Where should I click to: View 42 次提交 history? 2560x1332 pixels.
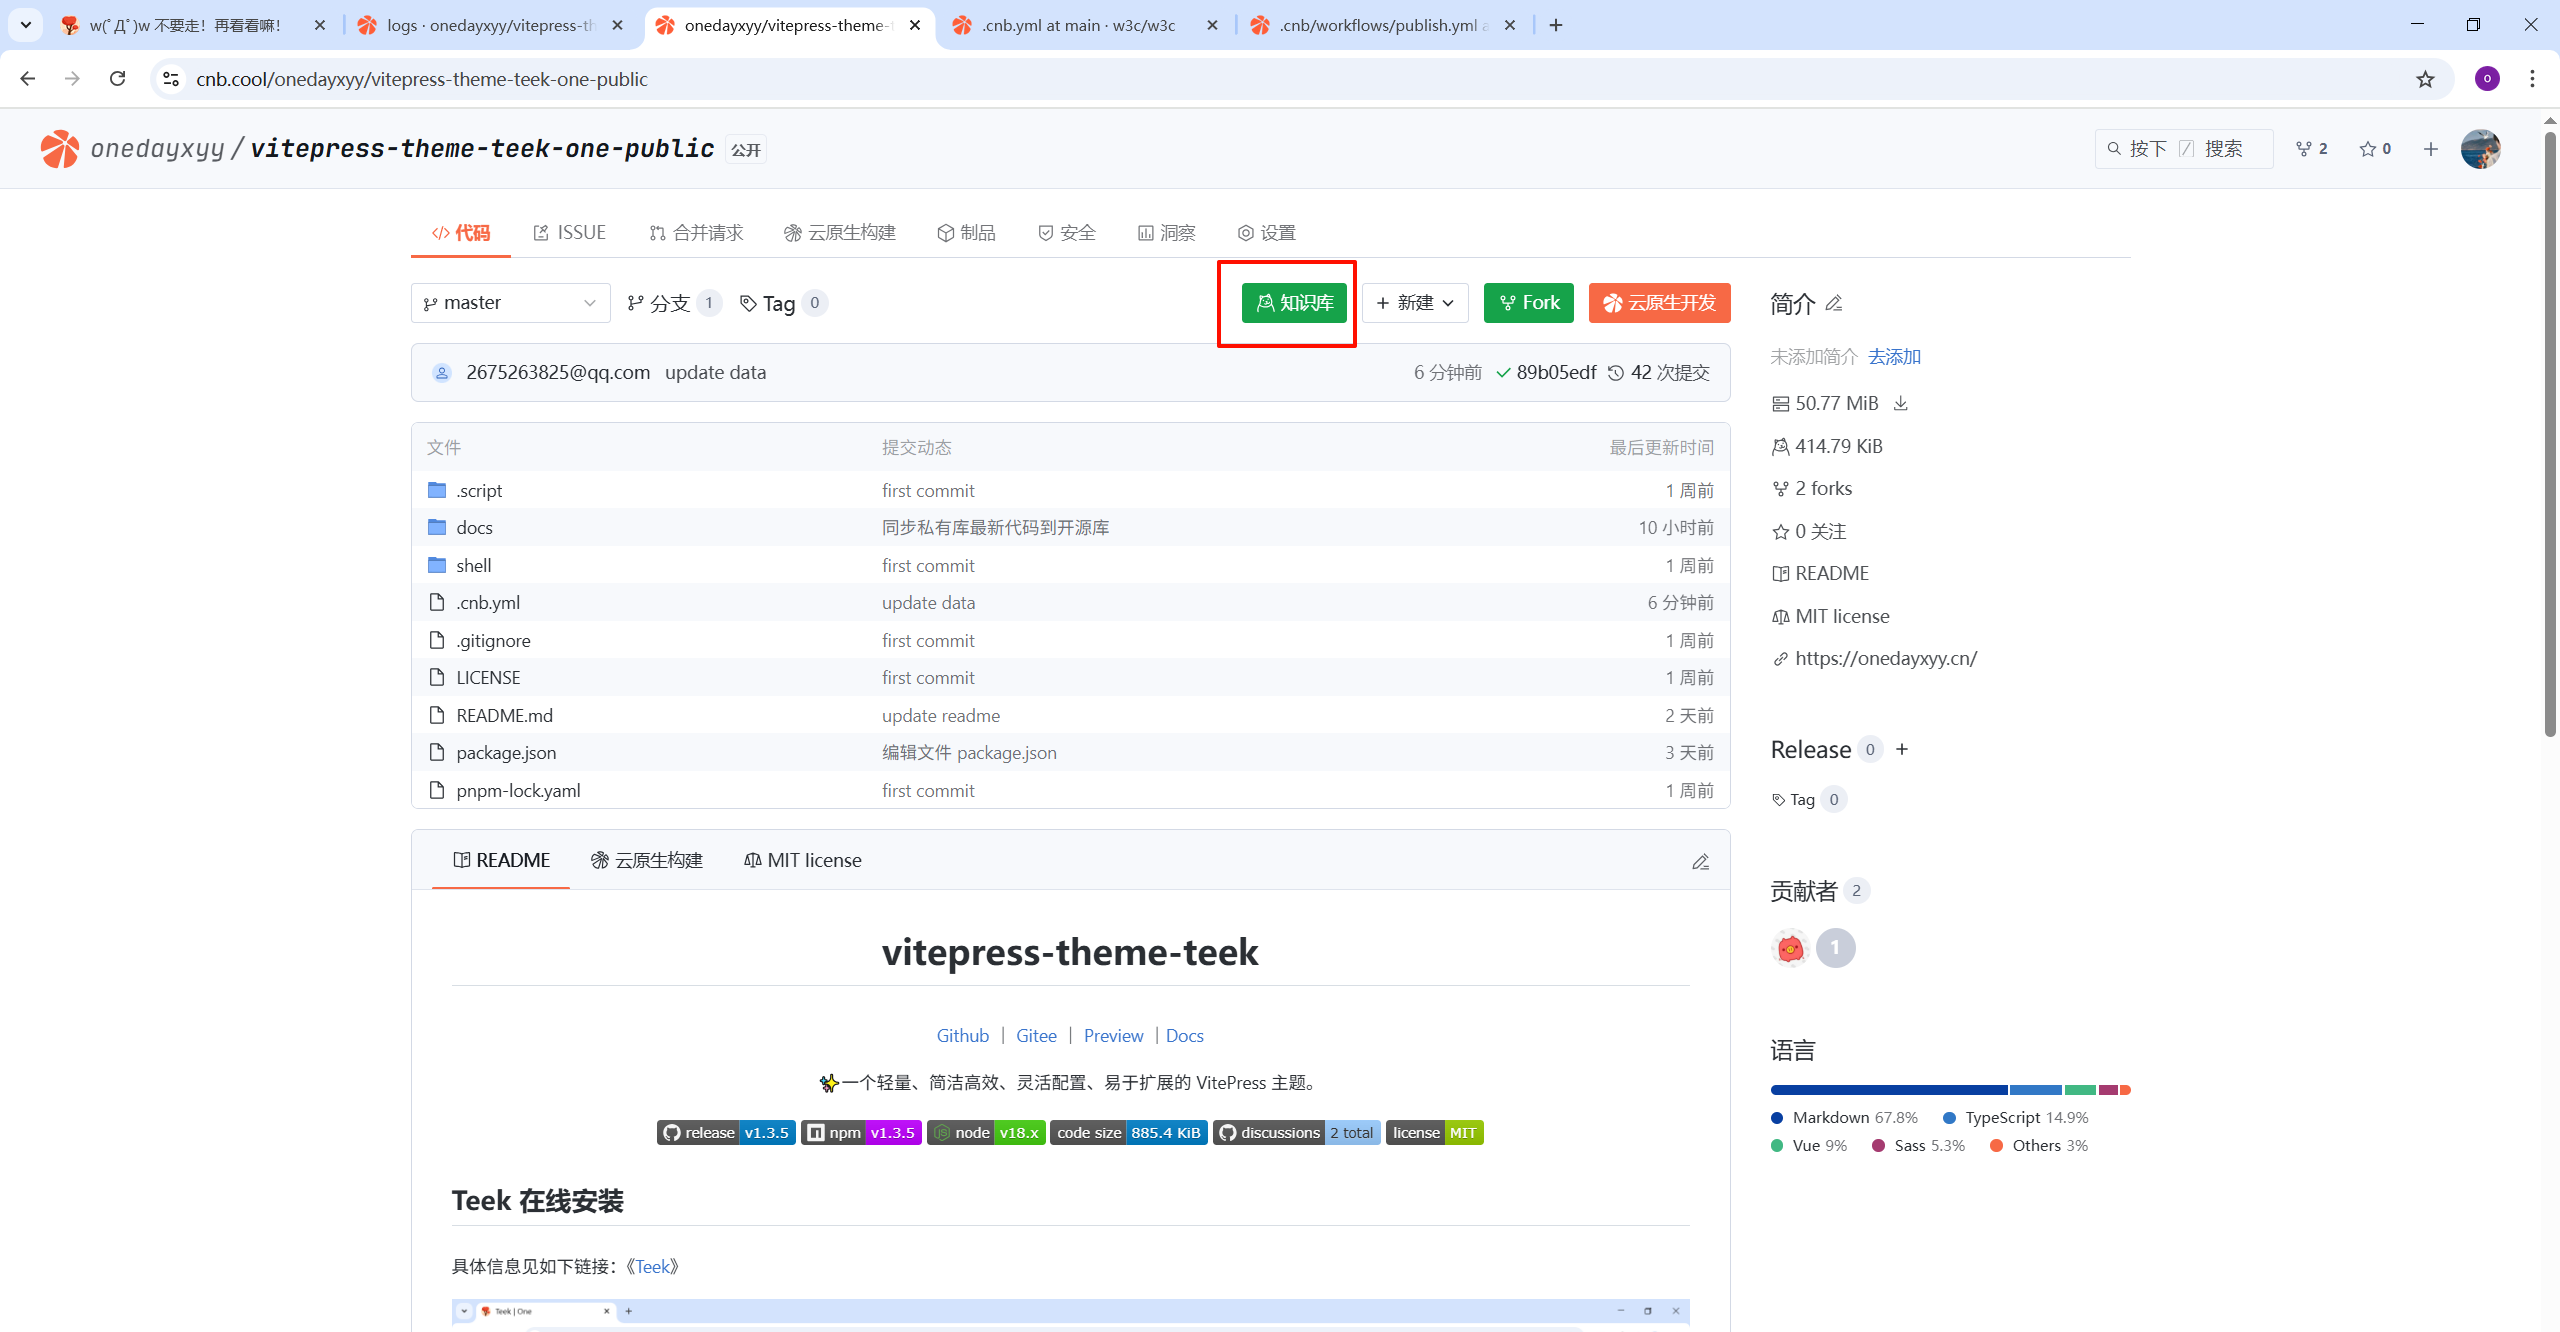click(x=1659, y=373)
